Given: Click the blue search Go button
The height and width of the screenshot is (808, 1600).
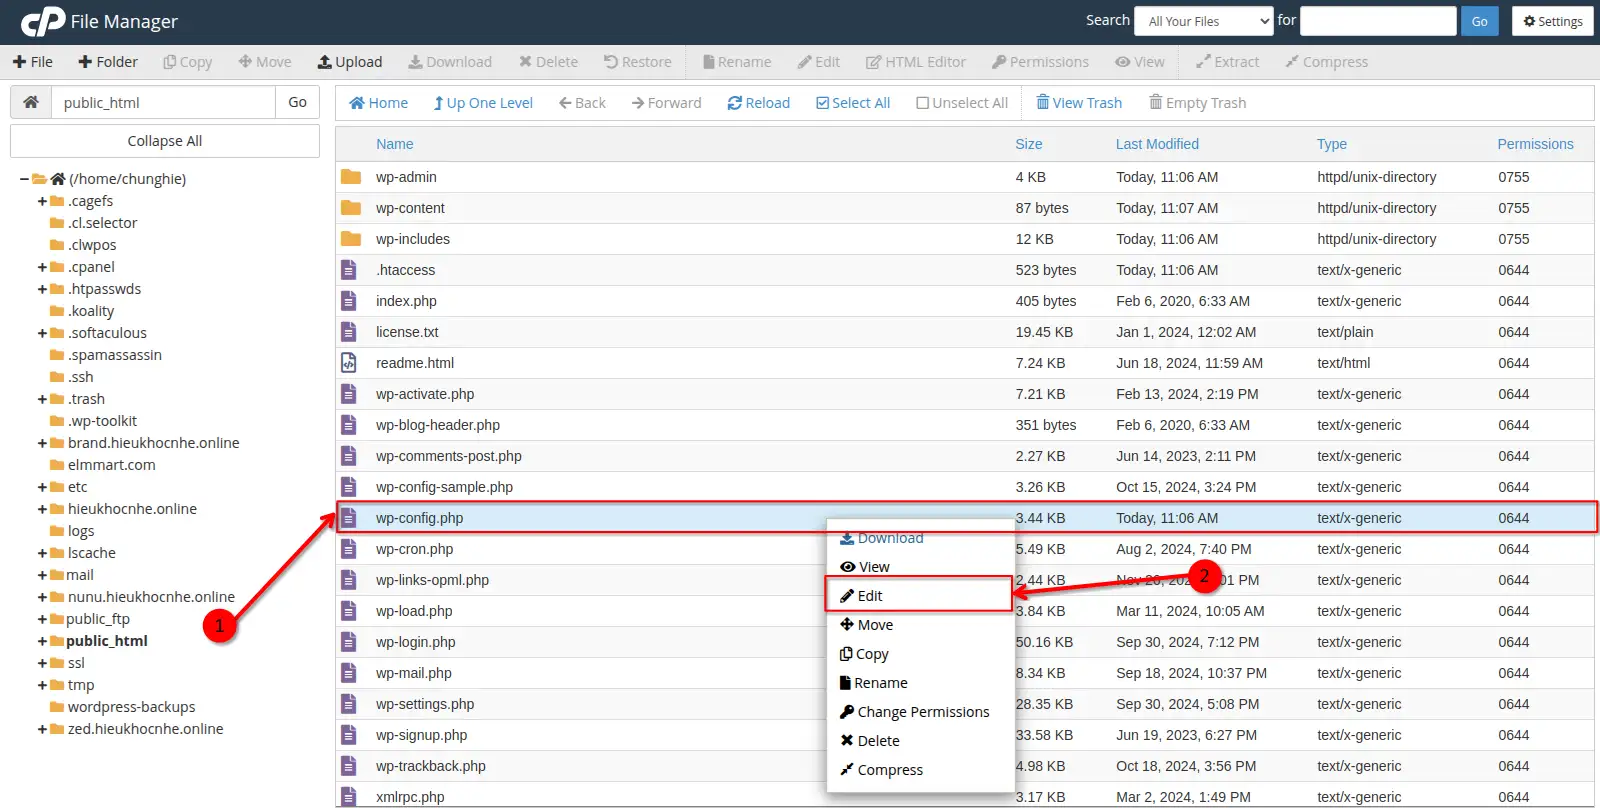Looking at the screenshot, I should (1479, 21).
